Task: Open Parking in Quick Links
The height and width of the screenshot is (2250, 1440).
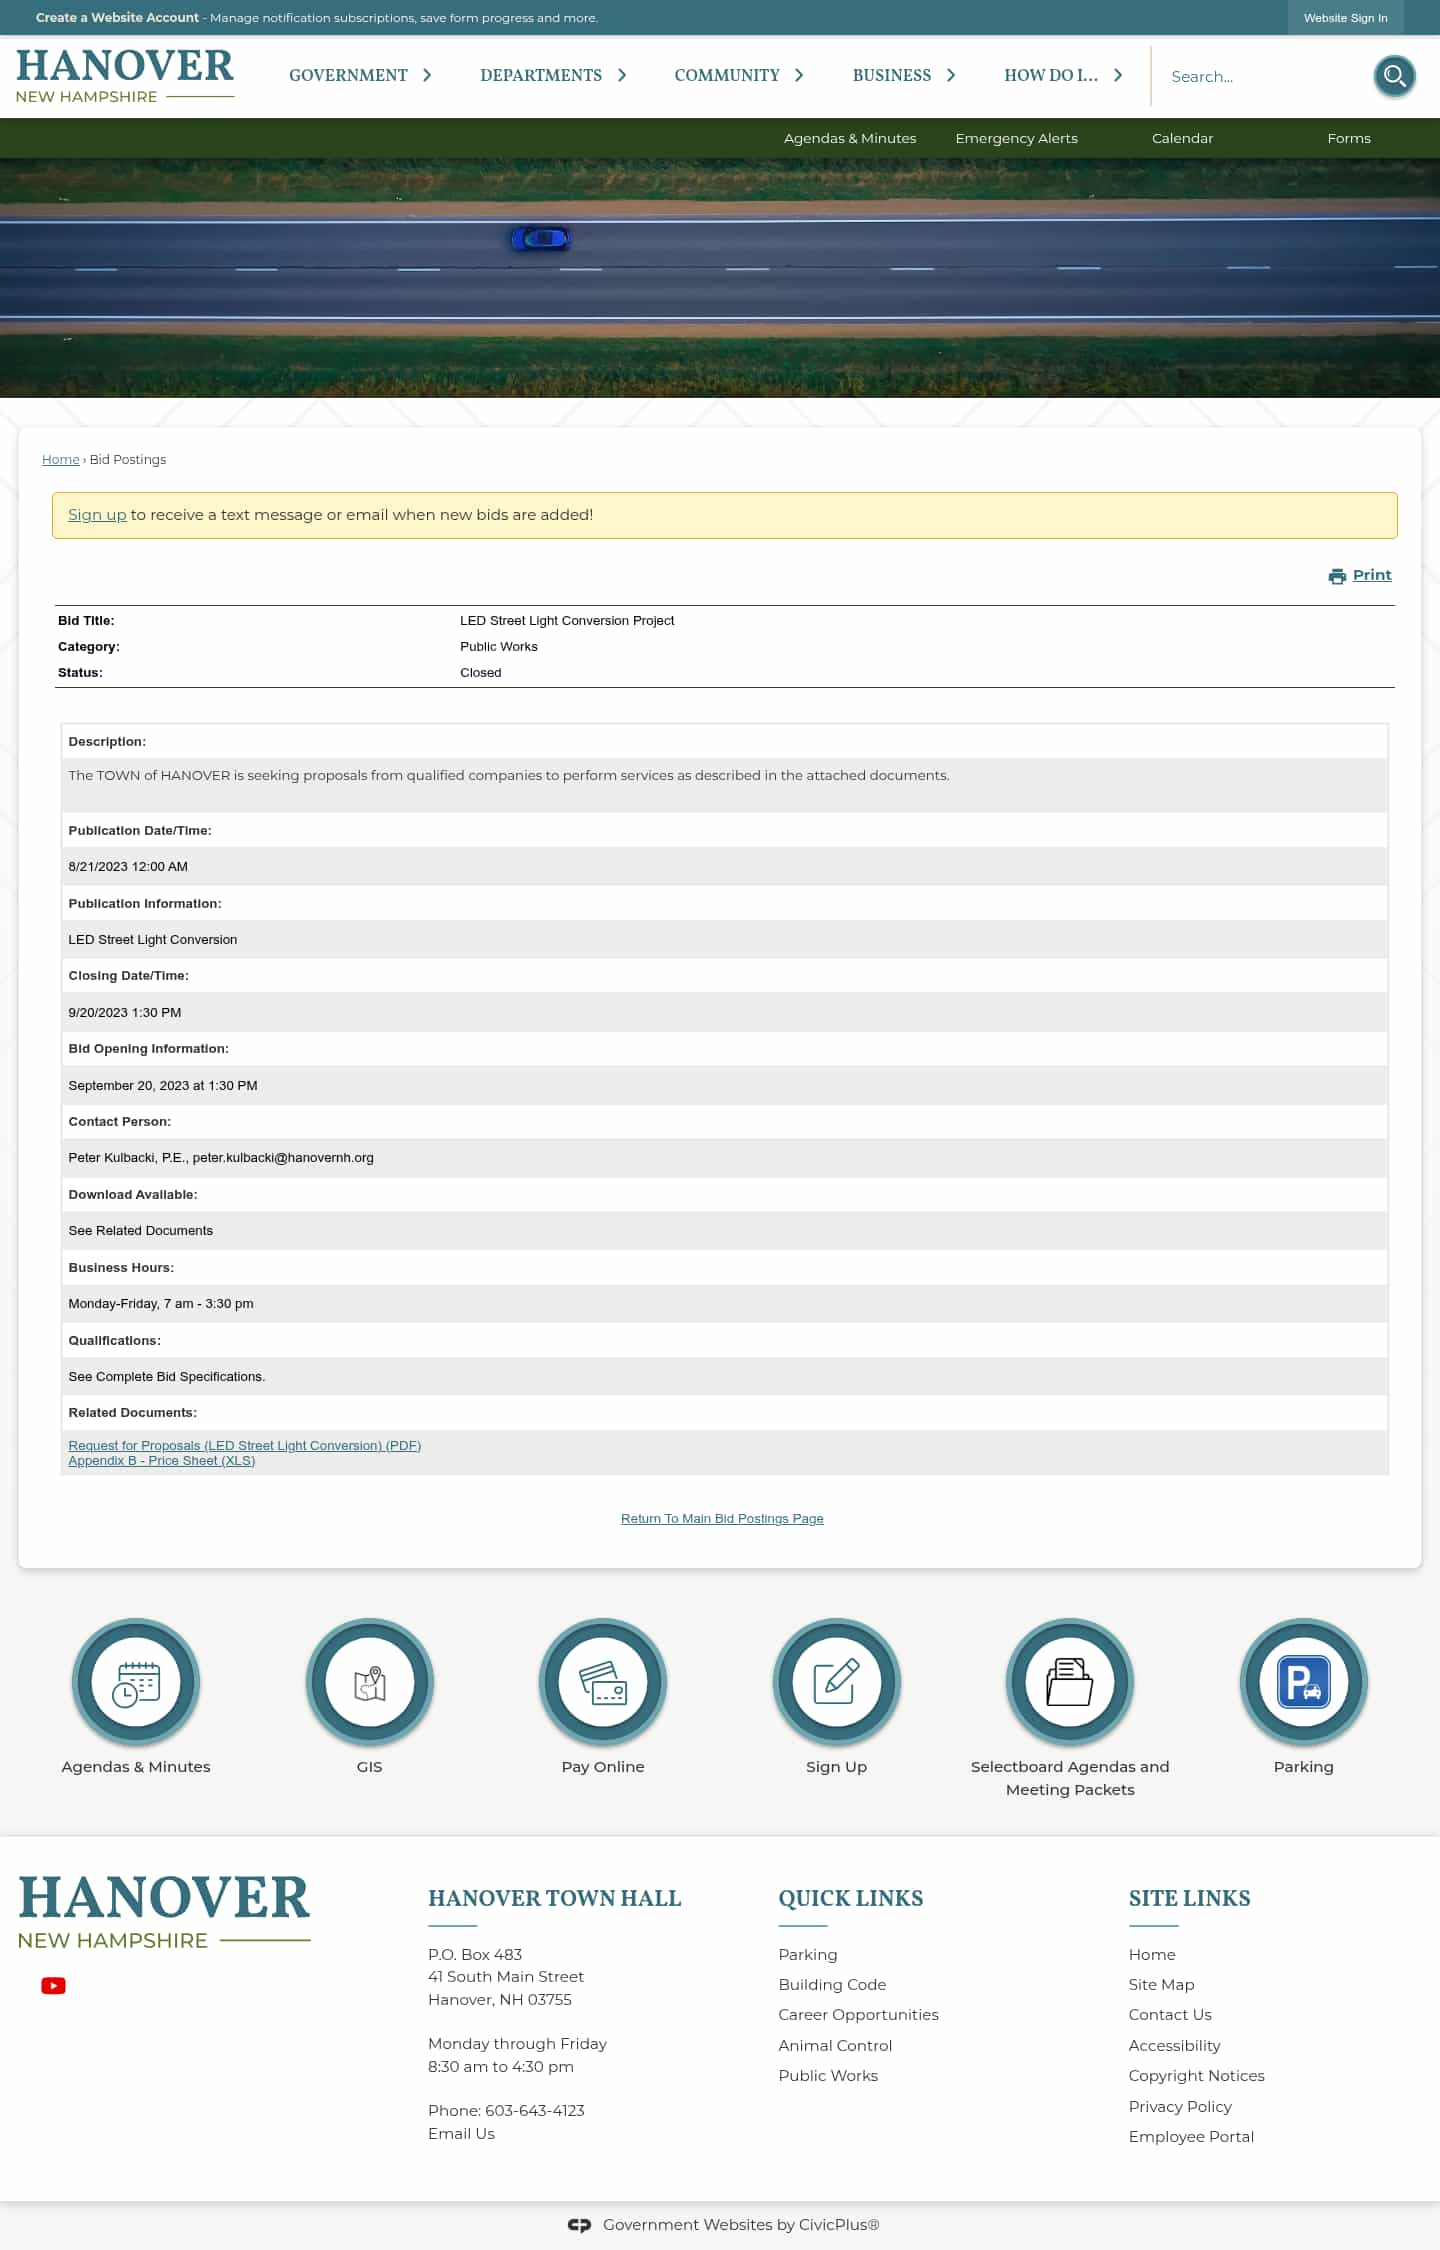Action: 808,1954
